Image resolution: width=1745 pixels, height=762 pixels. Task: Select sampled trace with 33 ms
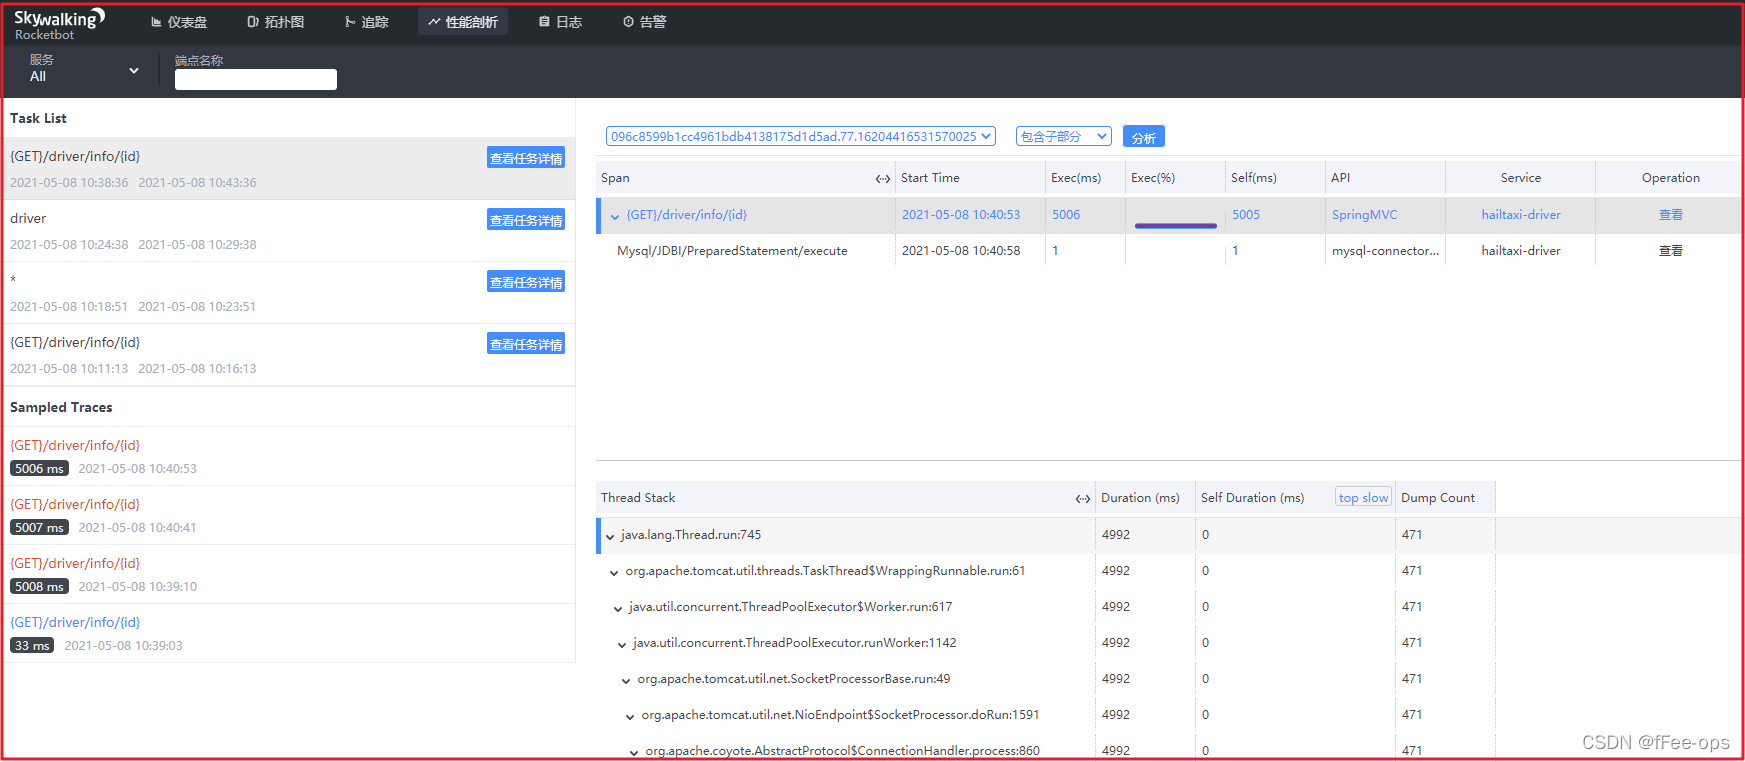tap(289, 633)
